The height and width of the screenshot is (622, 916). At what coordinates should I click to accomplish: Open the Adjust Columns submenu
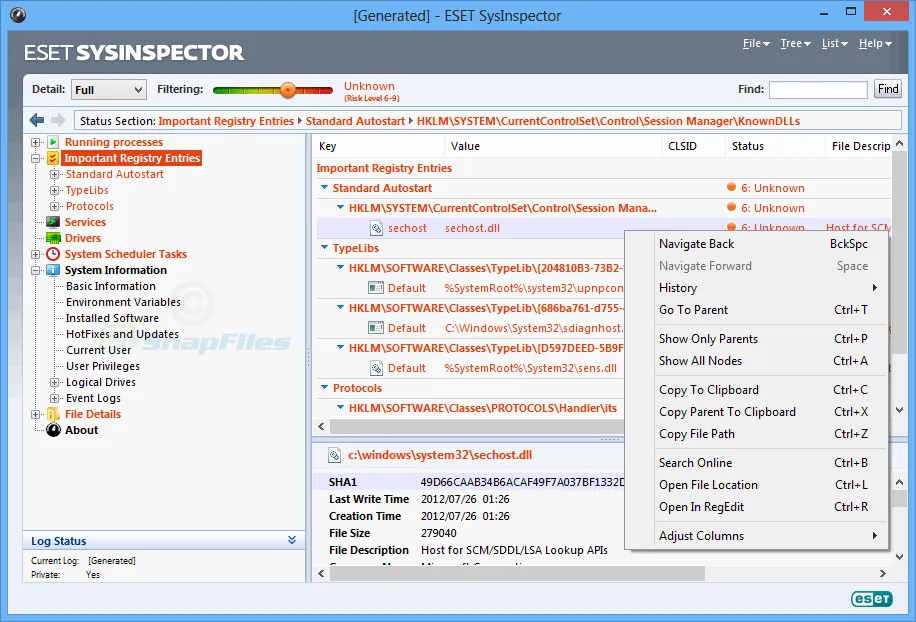click(757, 536)
